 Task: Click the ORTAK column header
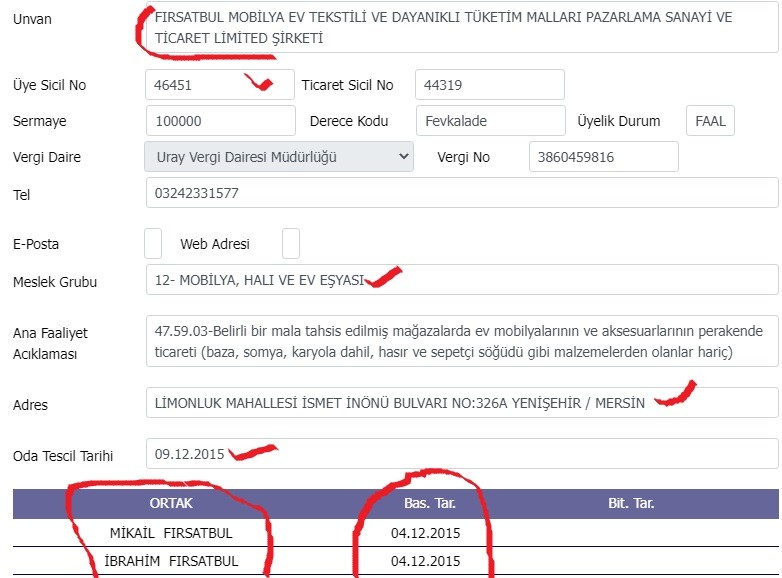pos(171,503)
